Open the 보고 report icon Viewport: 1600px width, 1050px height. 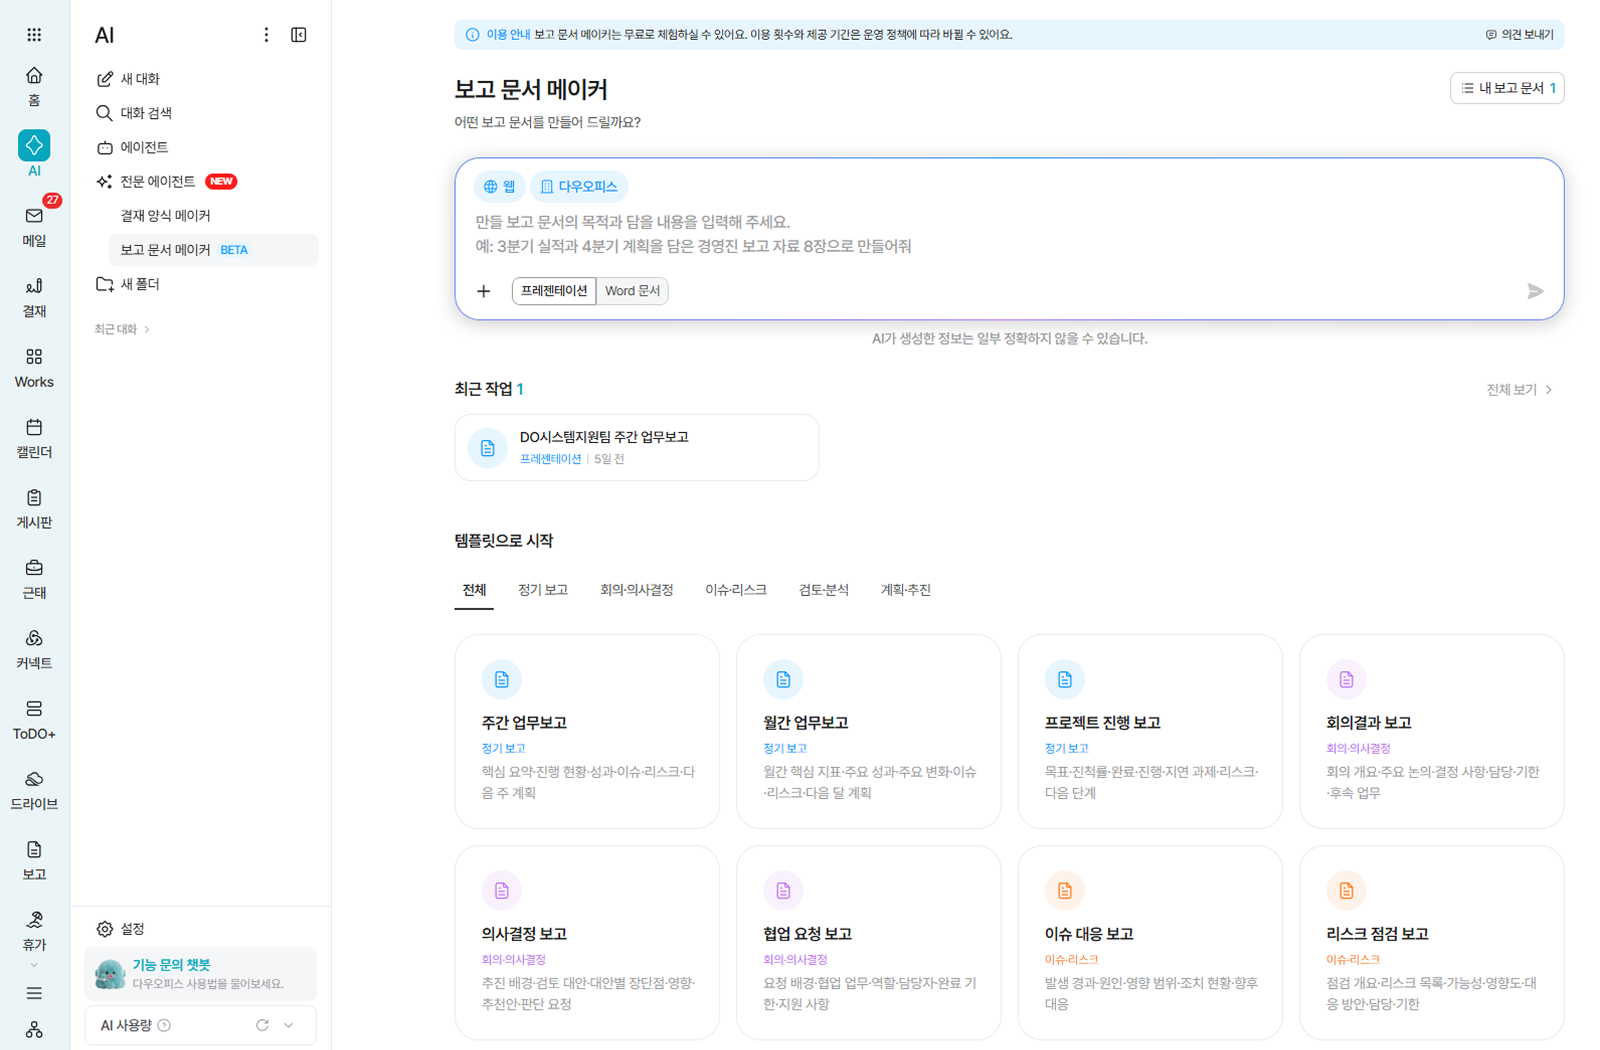click(34, 860)
